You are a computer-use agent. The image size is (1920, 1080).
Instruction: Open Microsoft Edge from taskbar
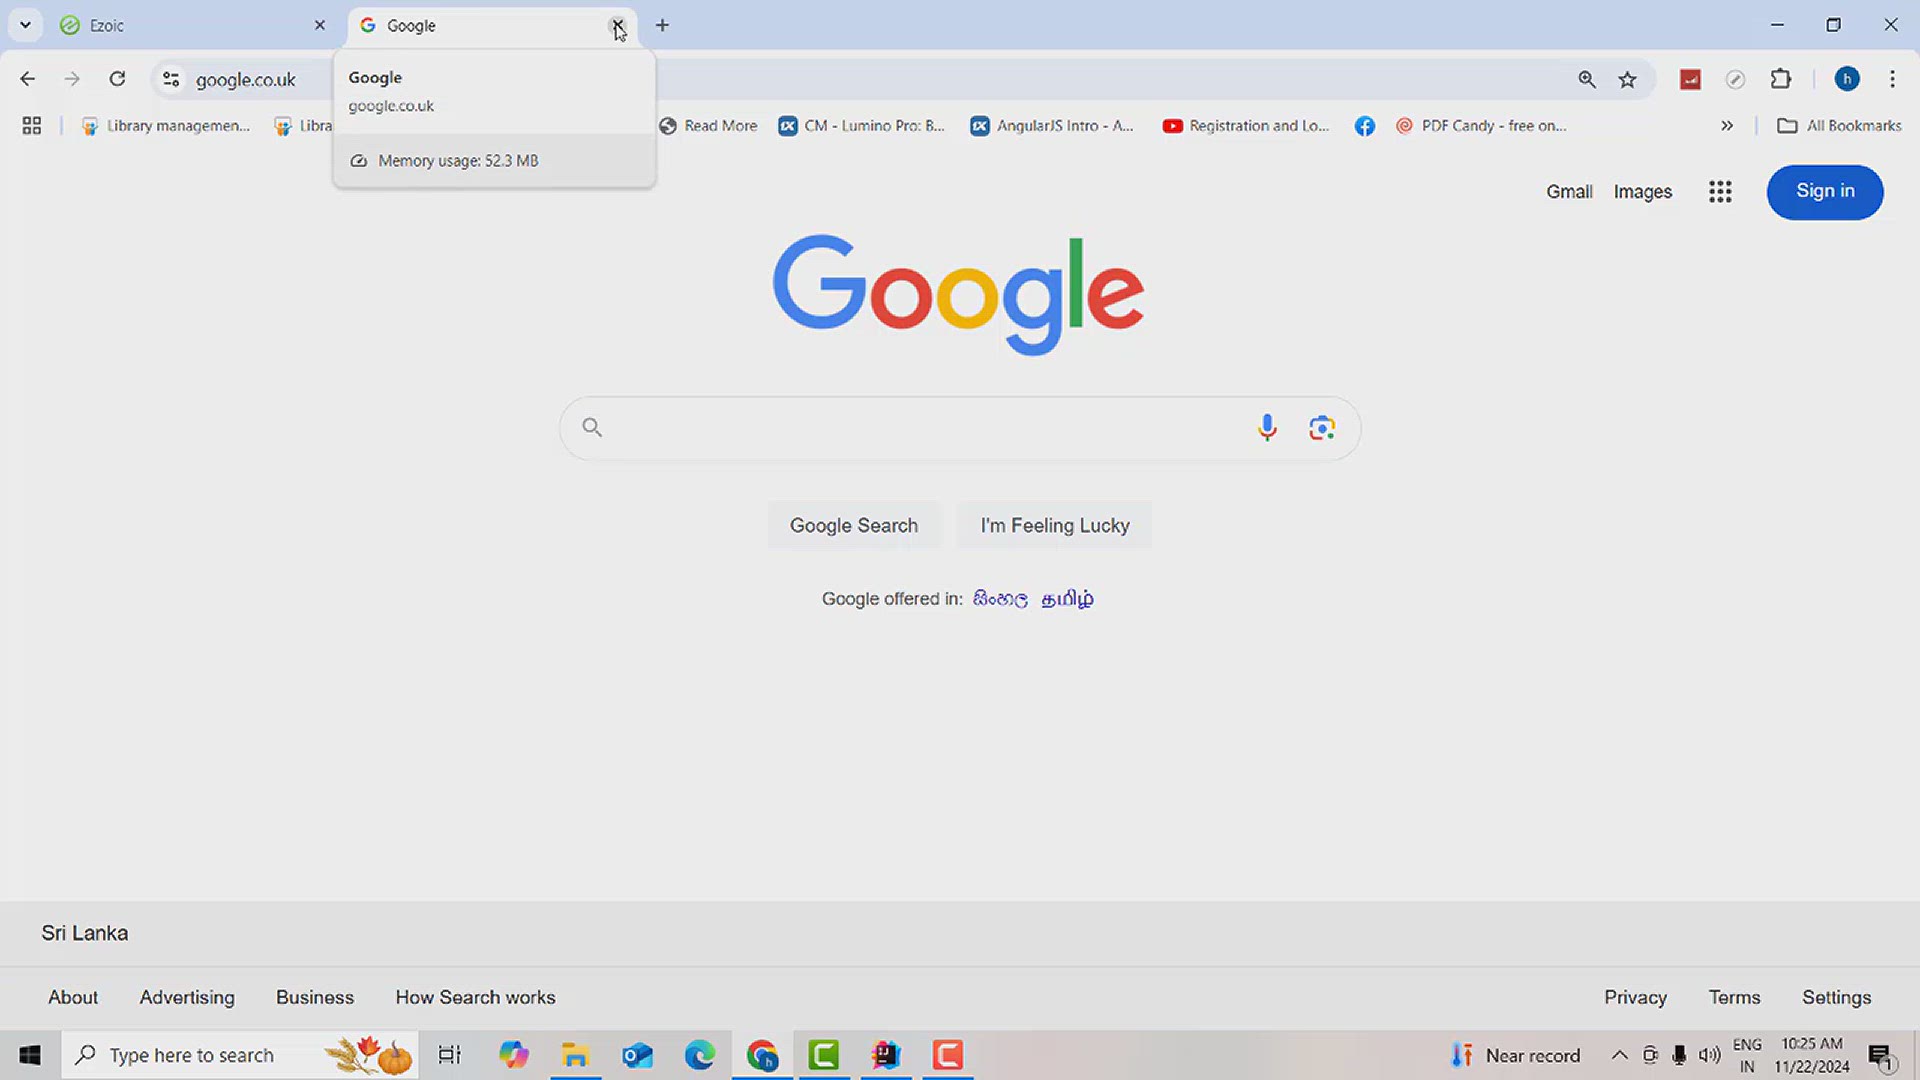(x=700, y=1055)
